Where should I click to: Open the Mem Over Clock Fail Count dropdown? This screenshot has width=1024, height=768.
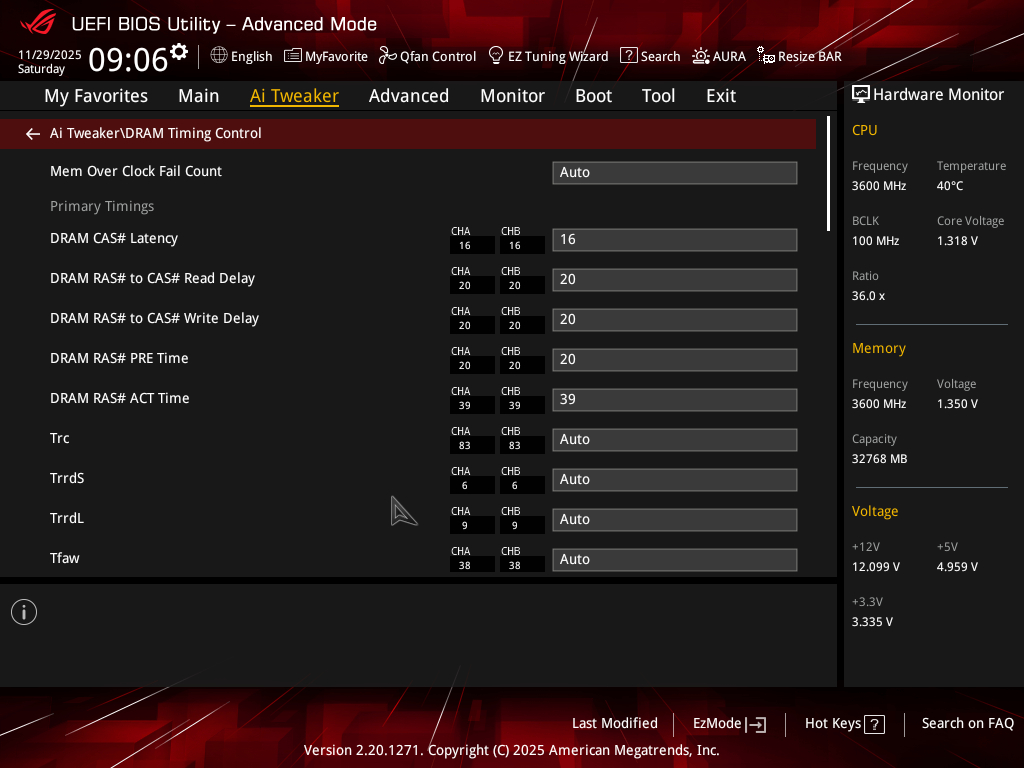click(x=674, y=172)
